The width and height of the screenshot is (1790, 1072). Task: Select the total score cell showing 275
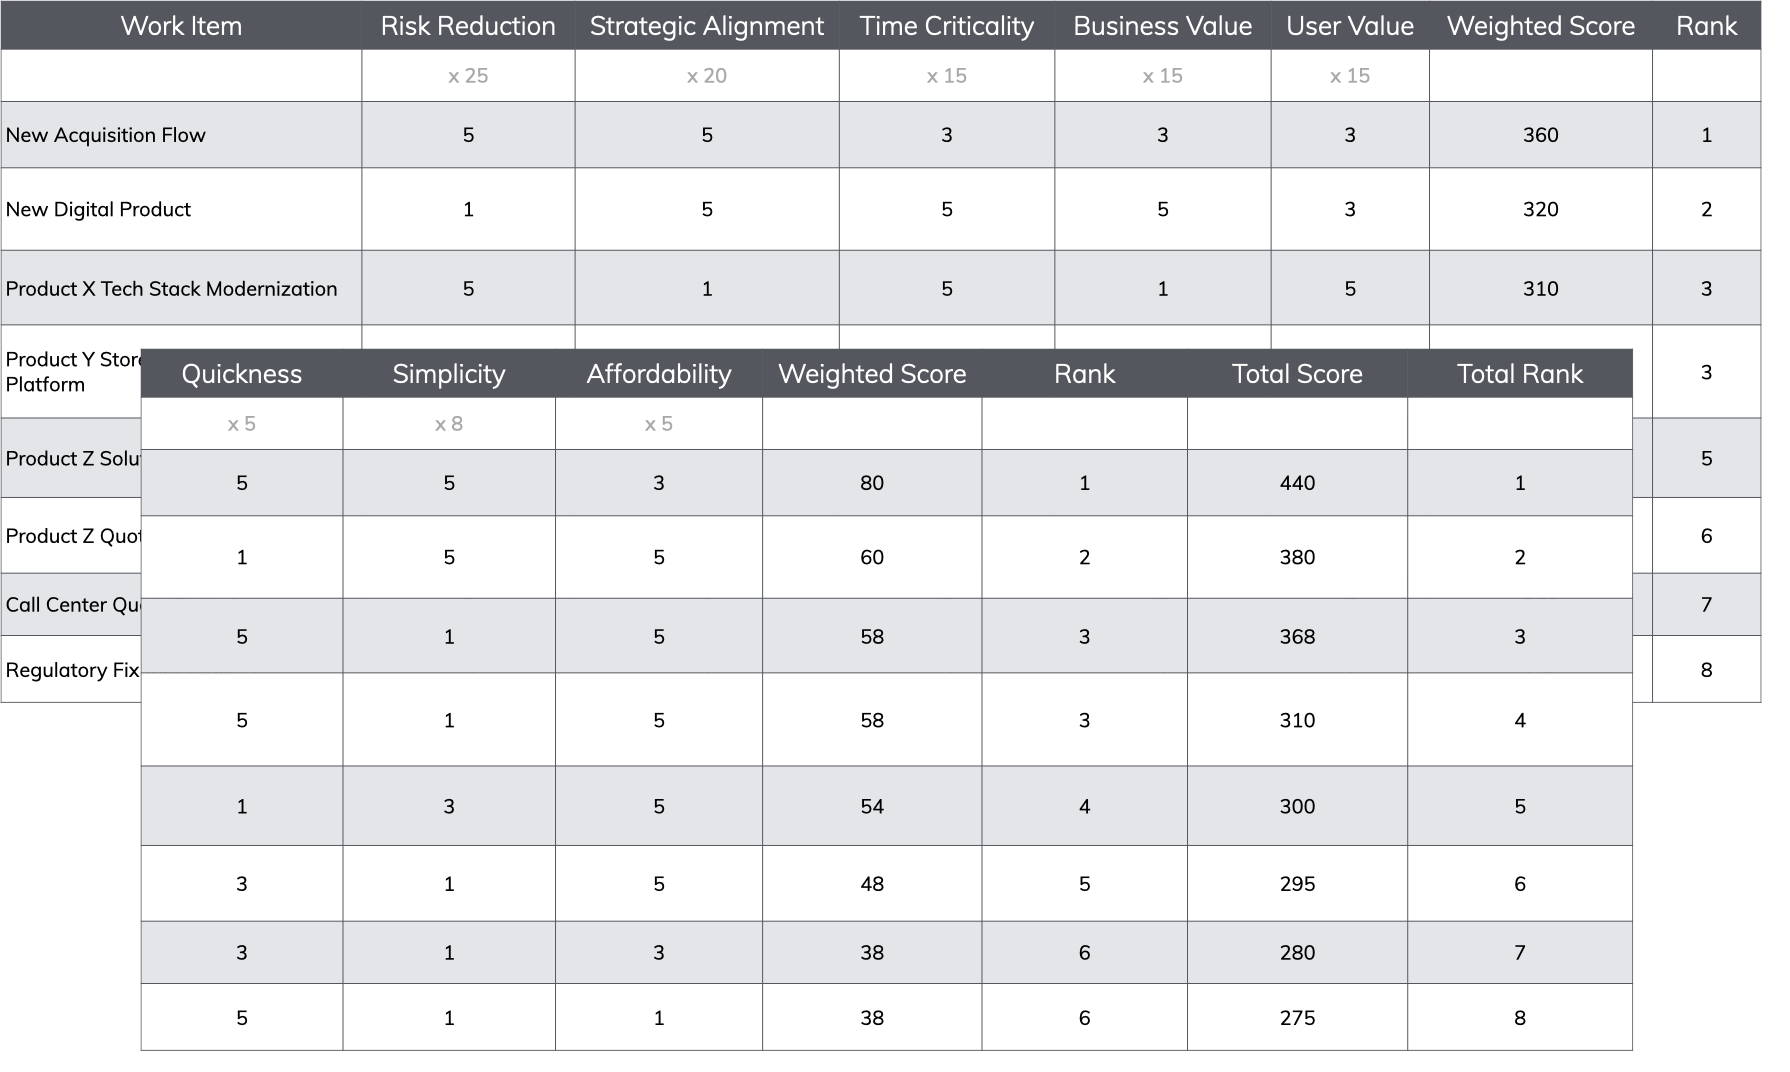click(1297, 1017)
